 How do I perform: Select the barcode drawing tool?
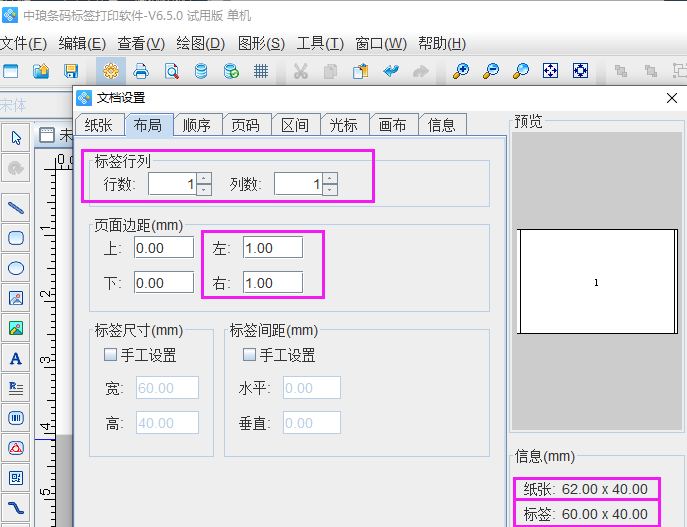click(x=16, y=418)
